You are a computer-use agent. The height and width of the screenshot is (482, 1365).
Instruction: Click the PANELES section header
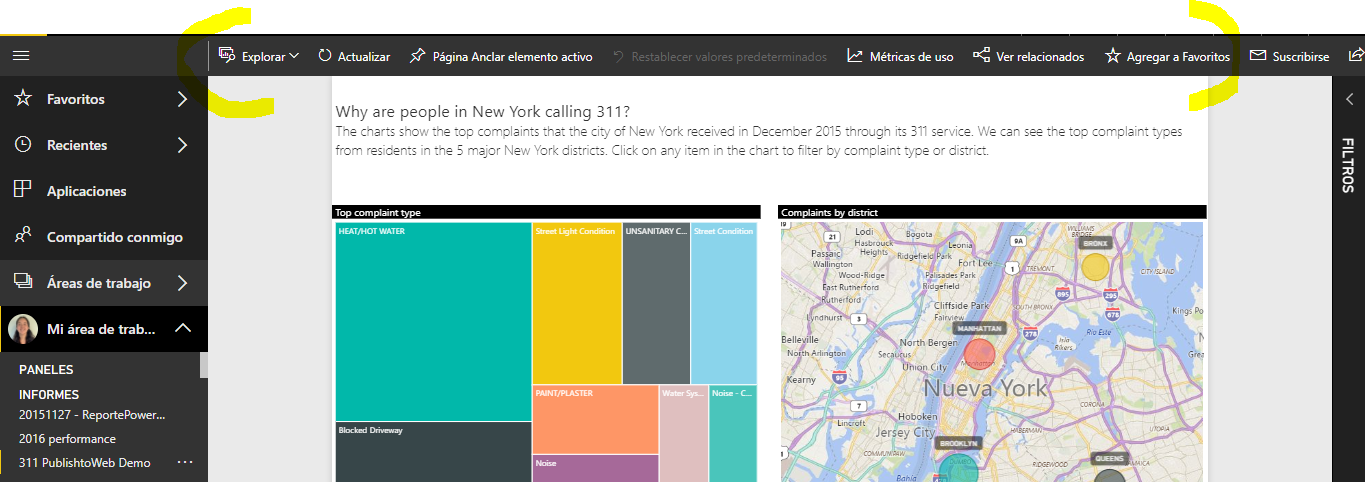[46, 370]
